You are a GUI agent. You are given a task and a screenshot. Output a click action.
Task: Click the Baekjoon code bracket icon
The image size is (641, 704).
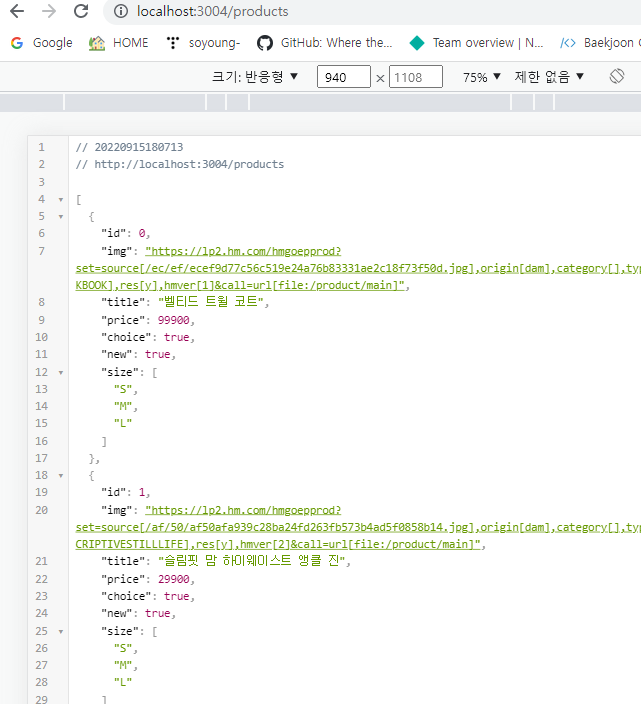click(x=568, y=43)
